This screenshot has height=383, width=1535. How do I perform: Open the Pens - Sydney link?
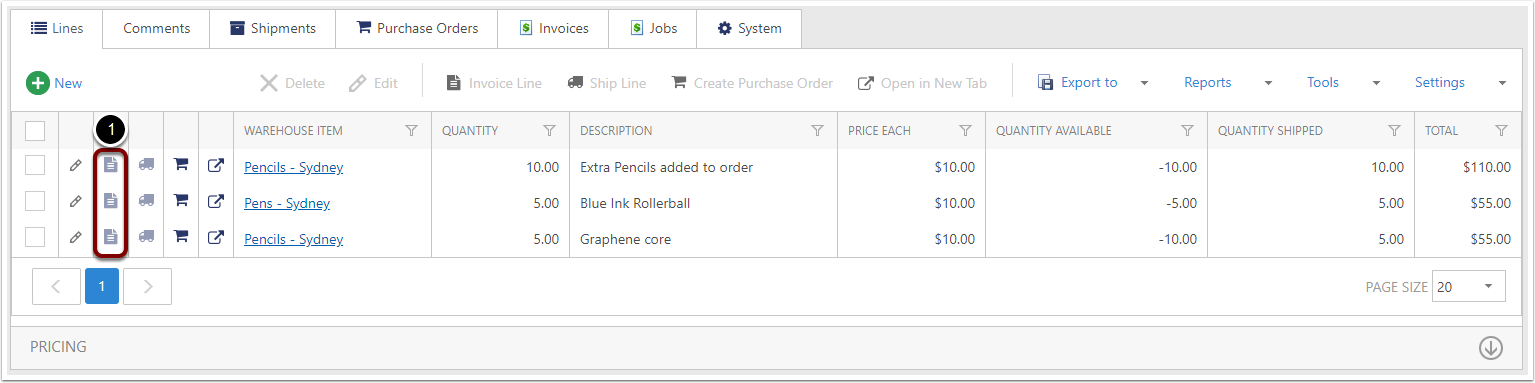pos(287,203)
